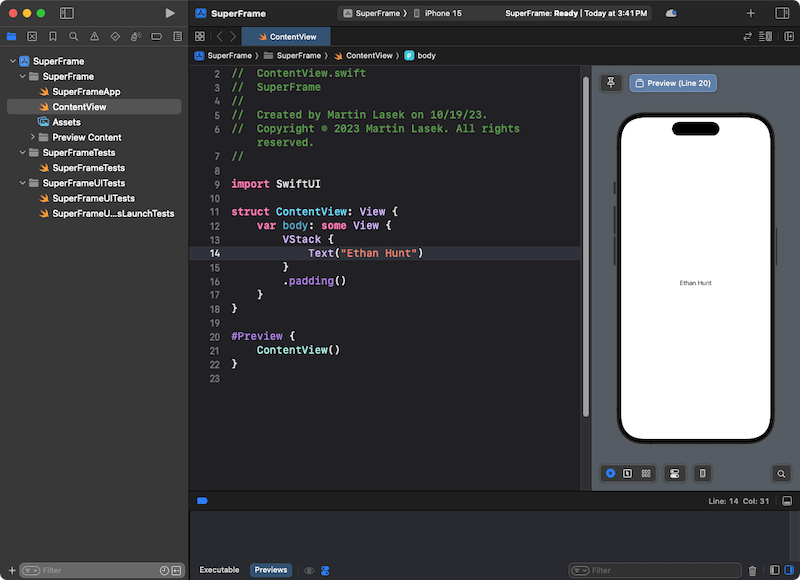Pin the preview canvas
This screenshot has height=580, width=800.
click(x=611, y=83)
